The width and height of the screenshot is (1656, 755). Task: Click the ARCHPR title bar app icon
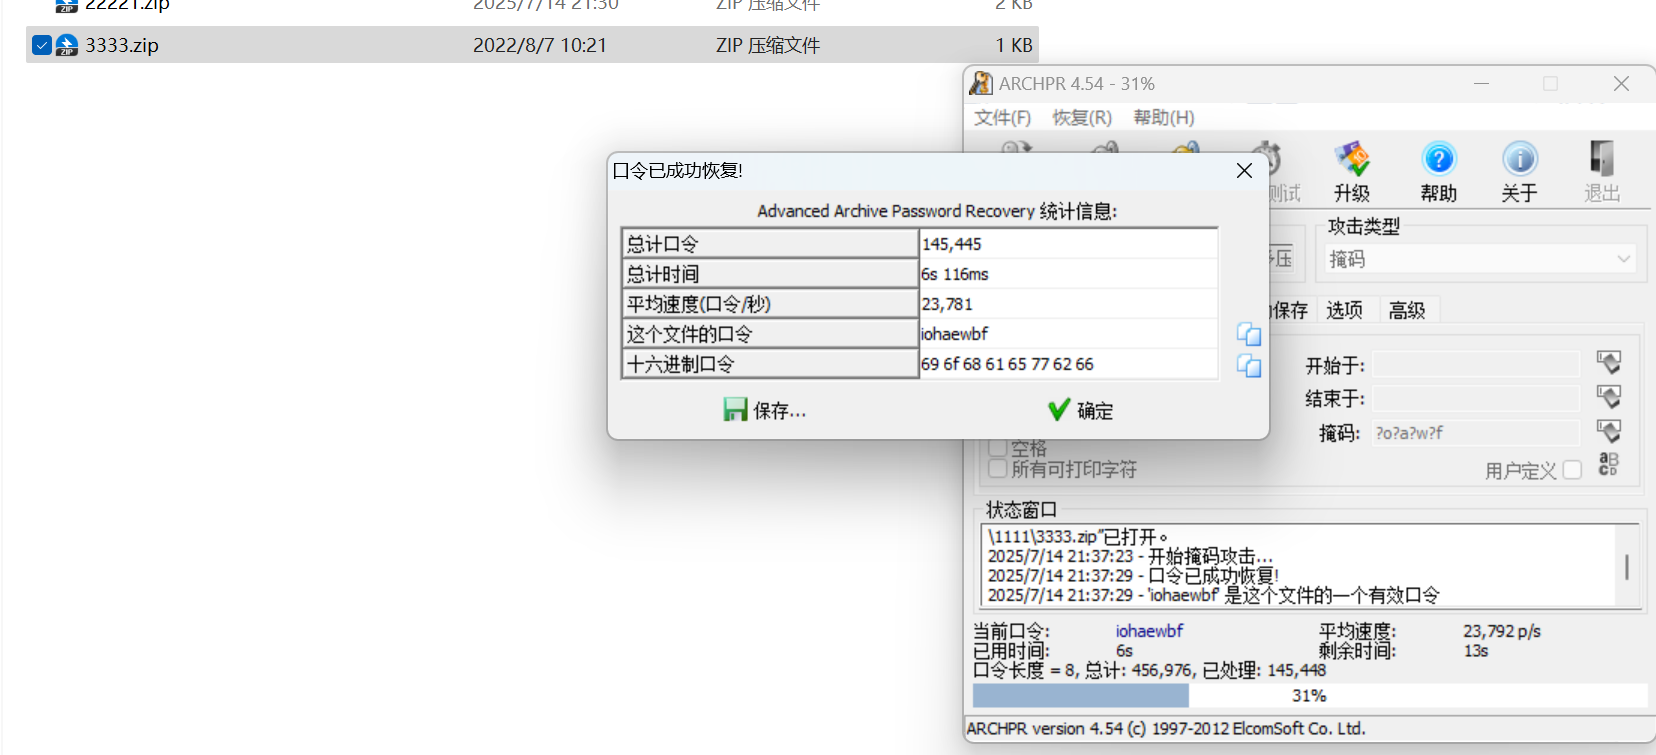tap(981, 83)
